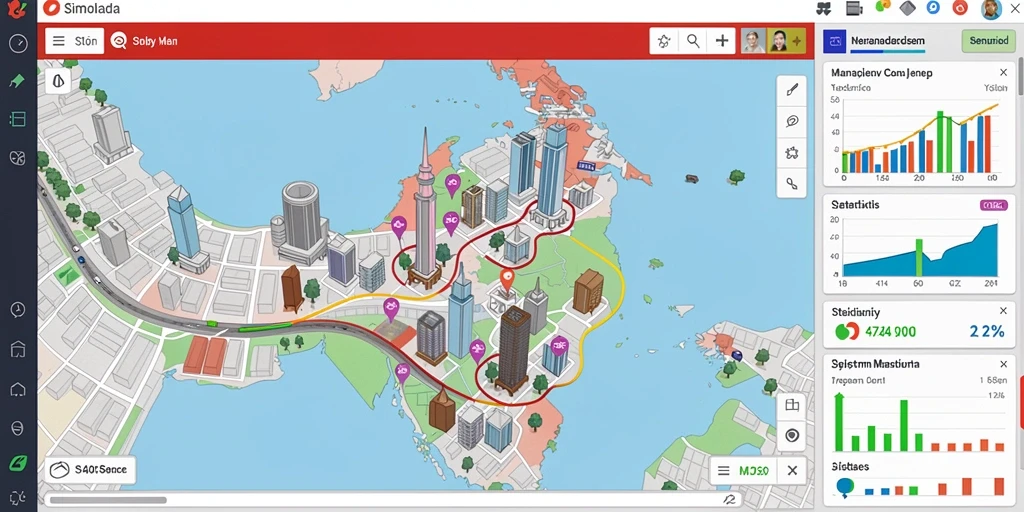Toggle the leaf icon button on map corner
The image size is (1024, 512).
(x=59, y=81)
